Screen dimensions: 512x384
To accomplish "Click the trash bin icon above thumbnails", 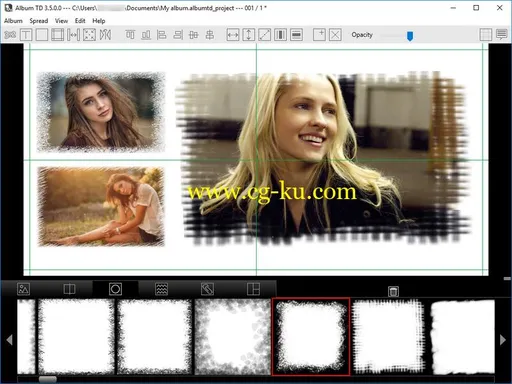I will 393,291.
